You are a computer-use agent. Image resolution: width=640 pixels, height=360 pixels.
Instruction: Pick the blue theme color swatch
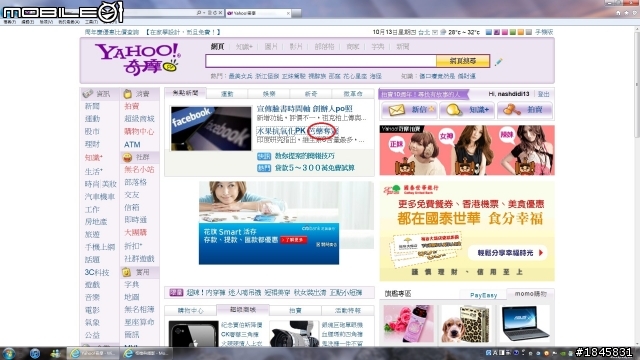click(x=489, y=32)
